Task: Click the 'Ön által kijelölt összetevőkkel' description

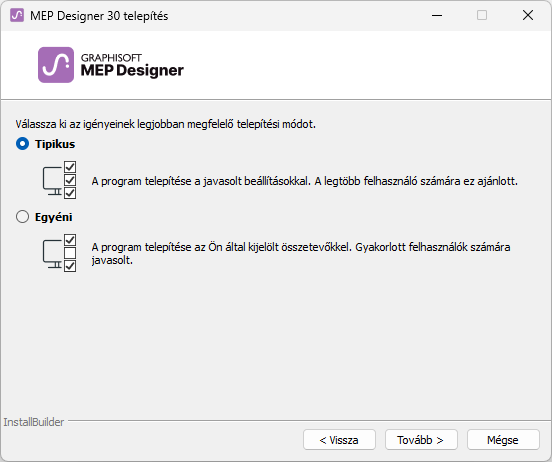Action: coord(301,254)
